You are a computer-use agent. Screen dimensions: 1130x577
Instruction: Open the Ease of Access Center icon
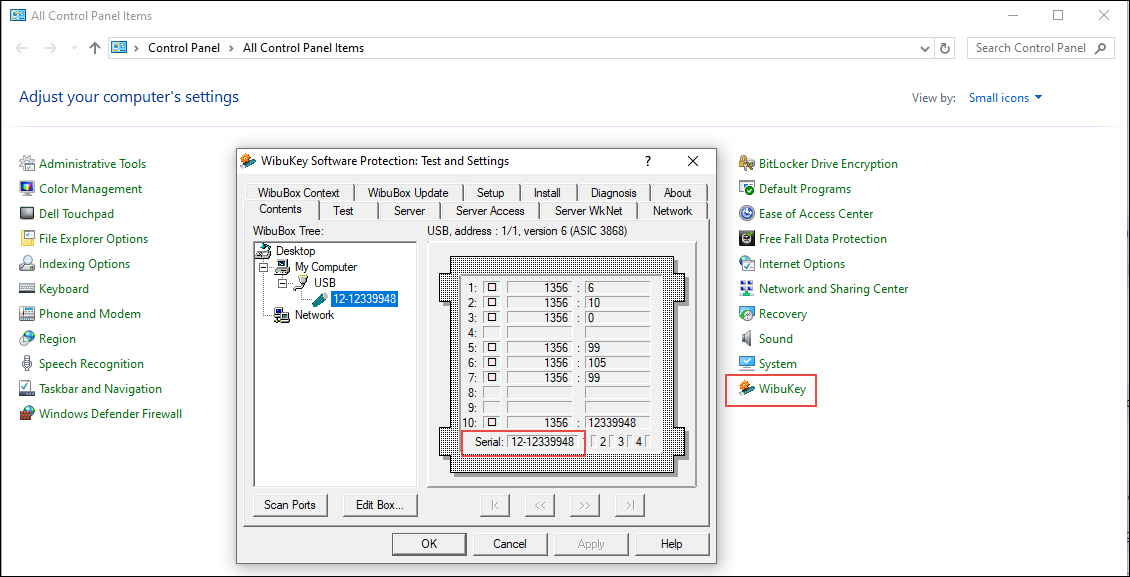(x=747, y=214)
